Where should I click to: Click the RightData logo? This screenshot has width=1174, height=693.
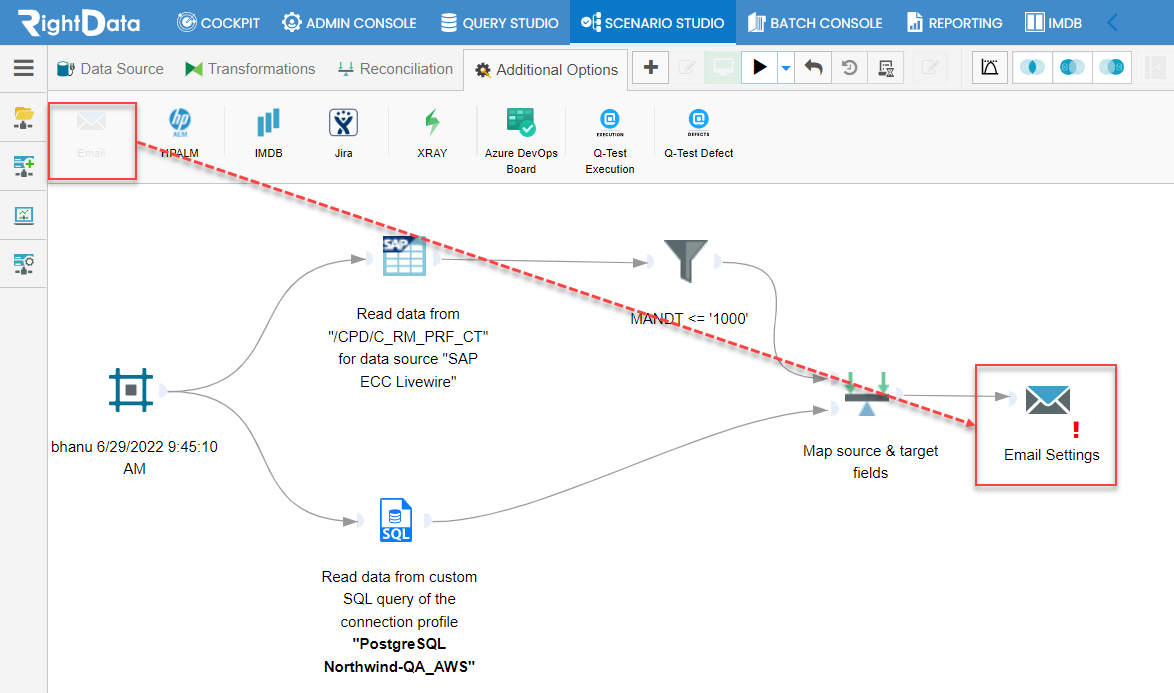click(x=79, y=22)
